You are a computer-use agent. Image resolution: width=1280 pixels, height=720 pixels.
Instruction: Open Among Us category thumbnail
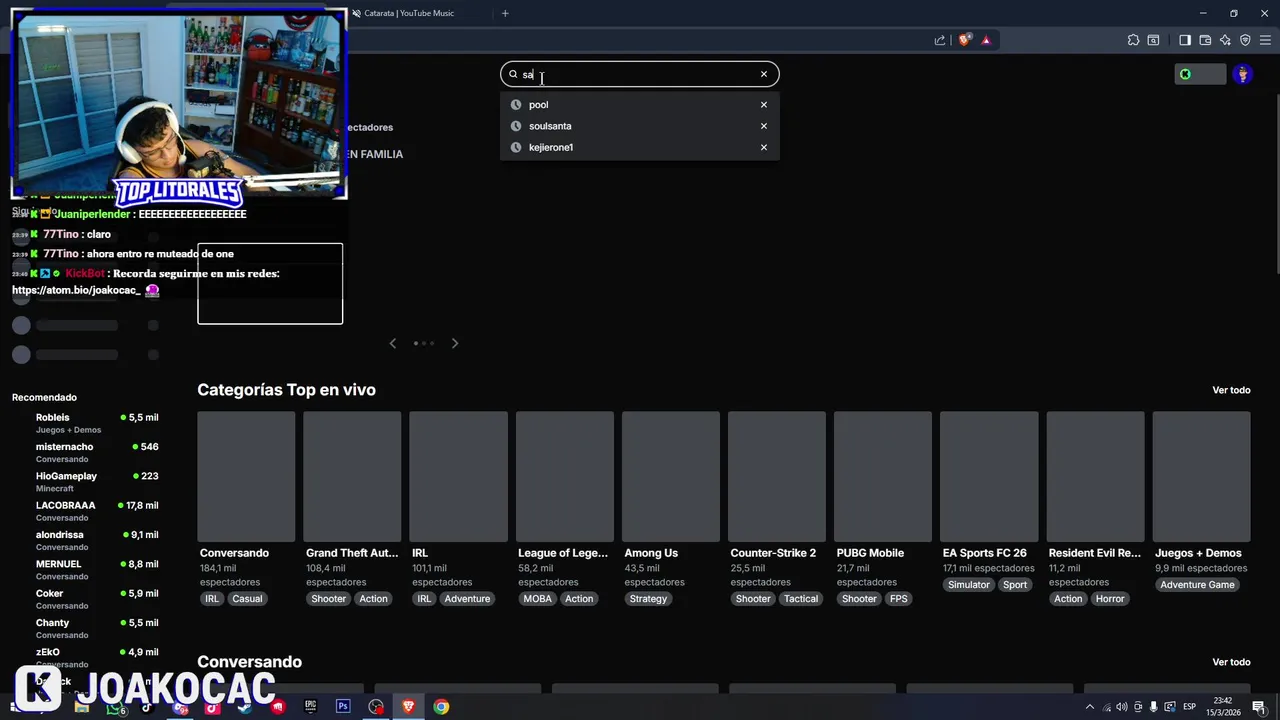pos(671,476)
